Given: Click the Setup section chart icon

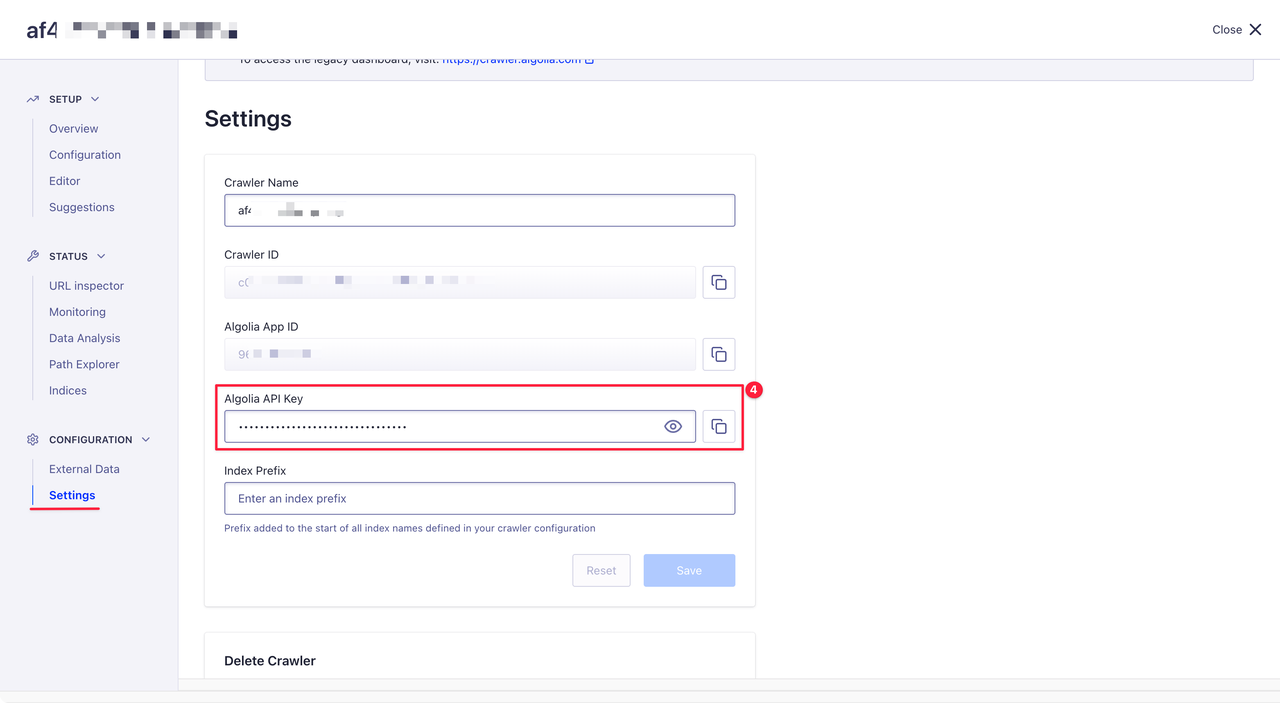Looking at the screenshot, I should coord(33,99).
